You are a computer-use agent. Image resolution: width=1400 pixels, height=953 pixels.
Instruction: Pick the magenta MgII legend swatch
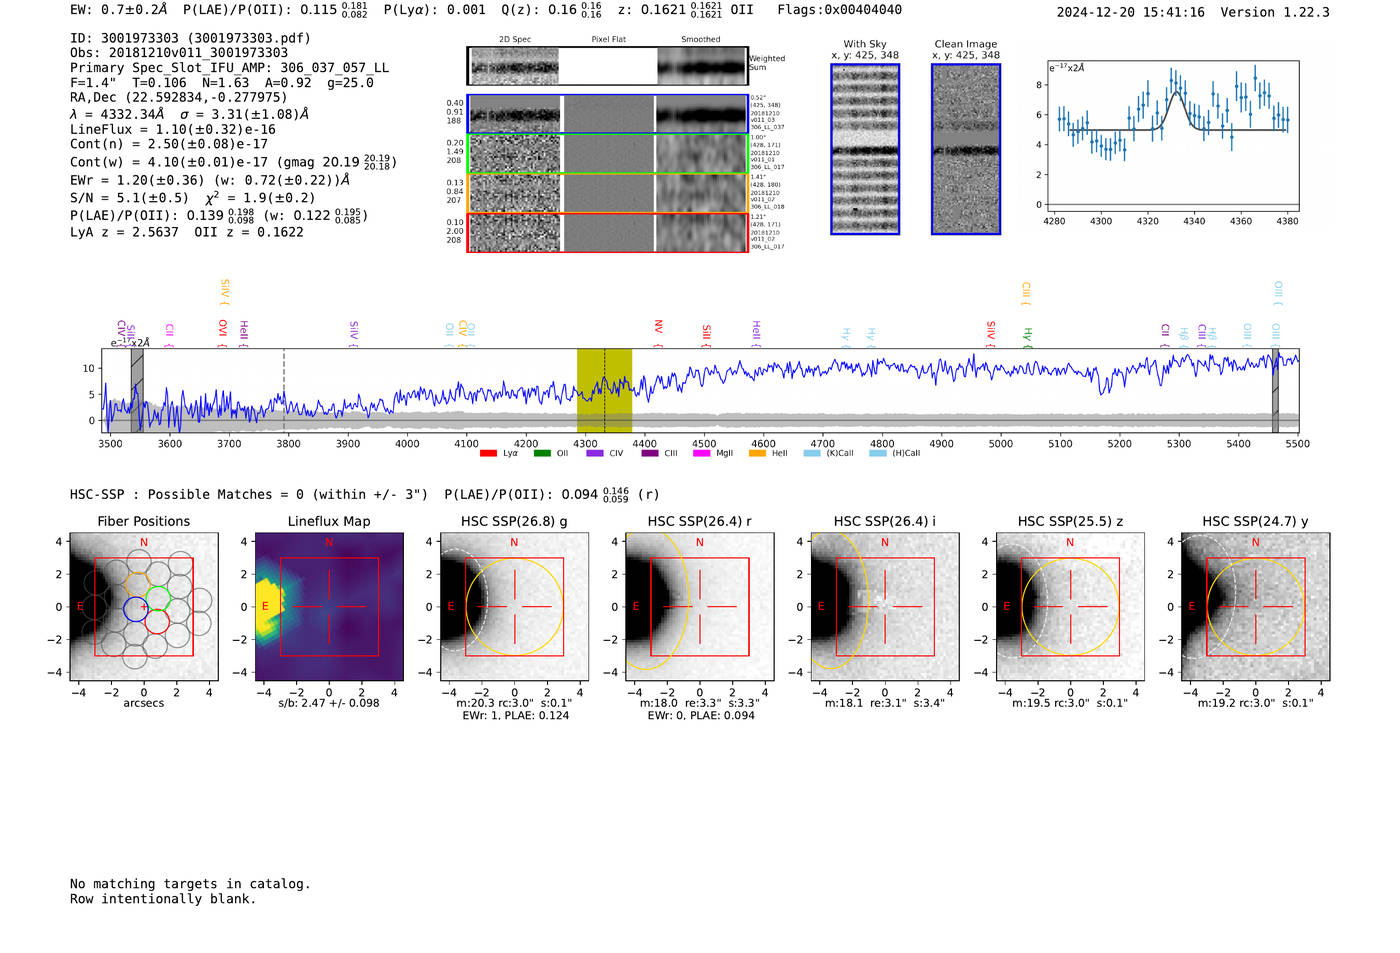pos(701,454)
